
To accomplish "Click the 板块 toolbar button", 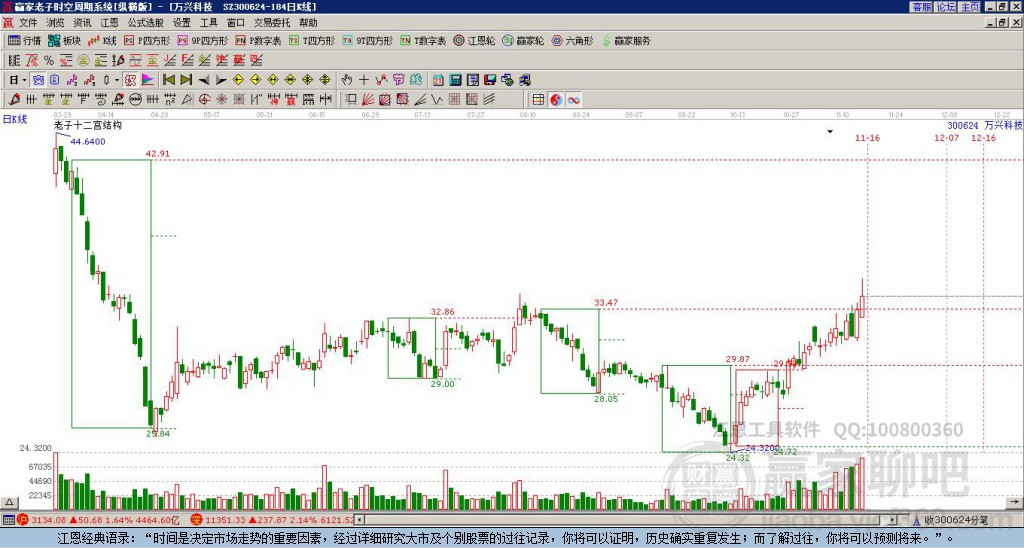I will 65,40.
